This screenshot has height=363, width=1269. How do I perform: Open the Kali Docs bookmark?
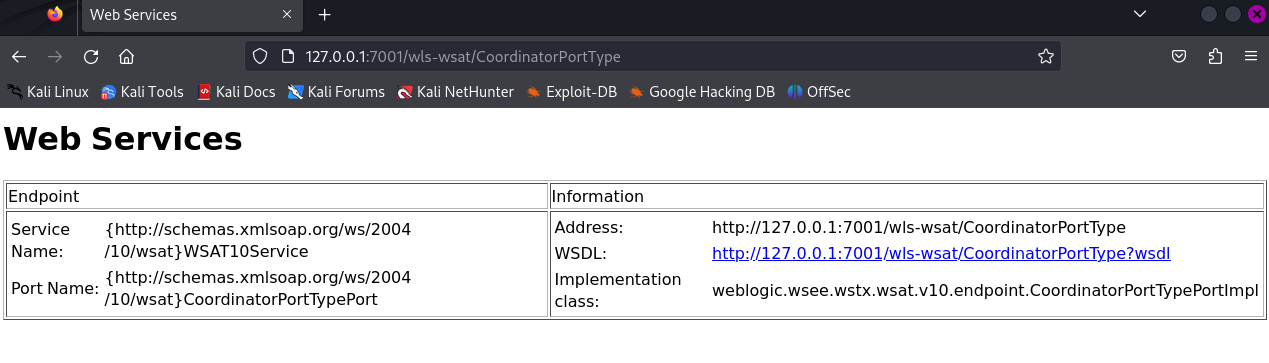(236, 92)
